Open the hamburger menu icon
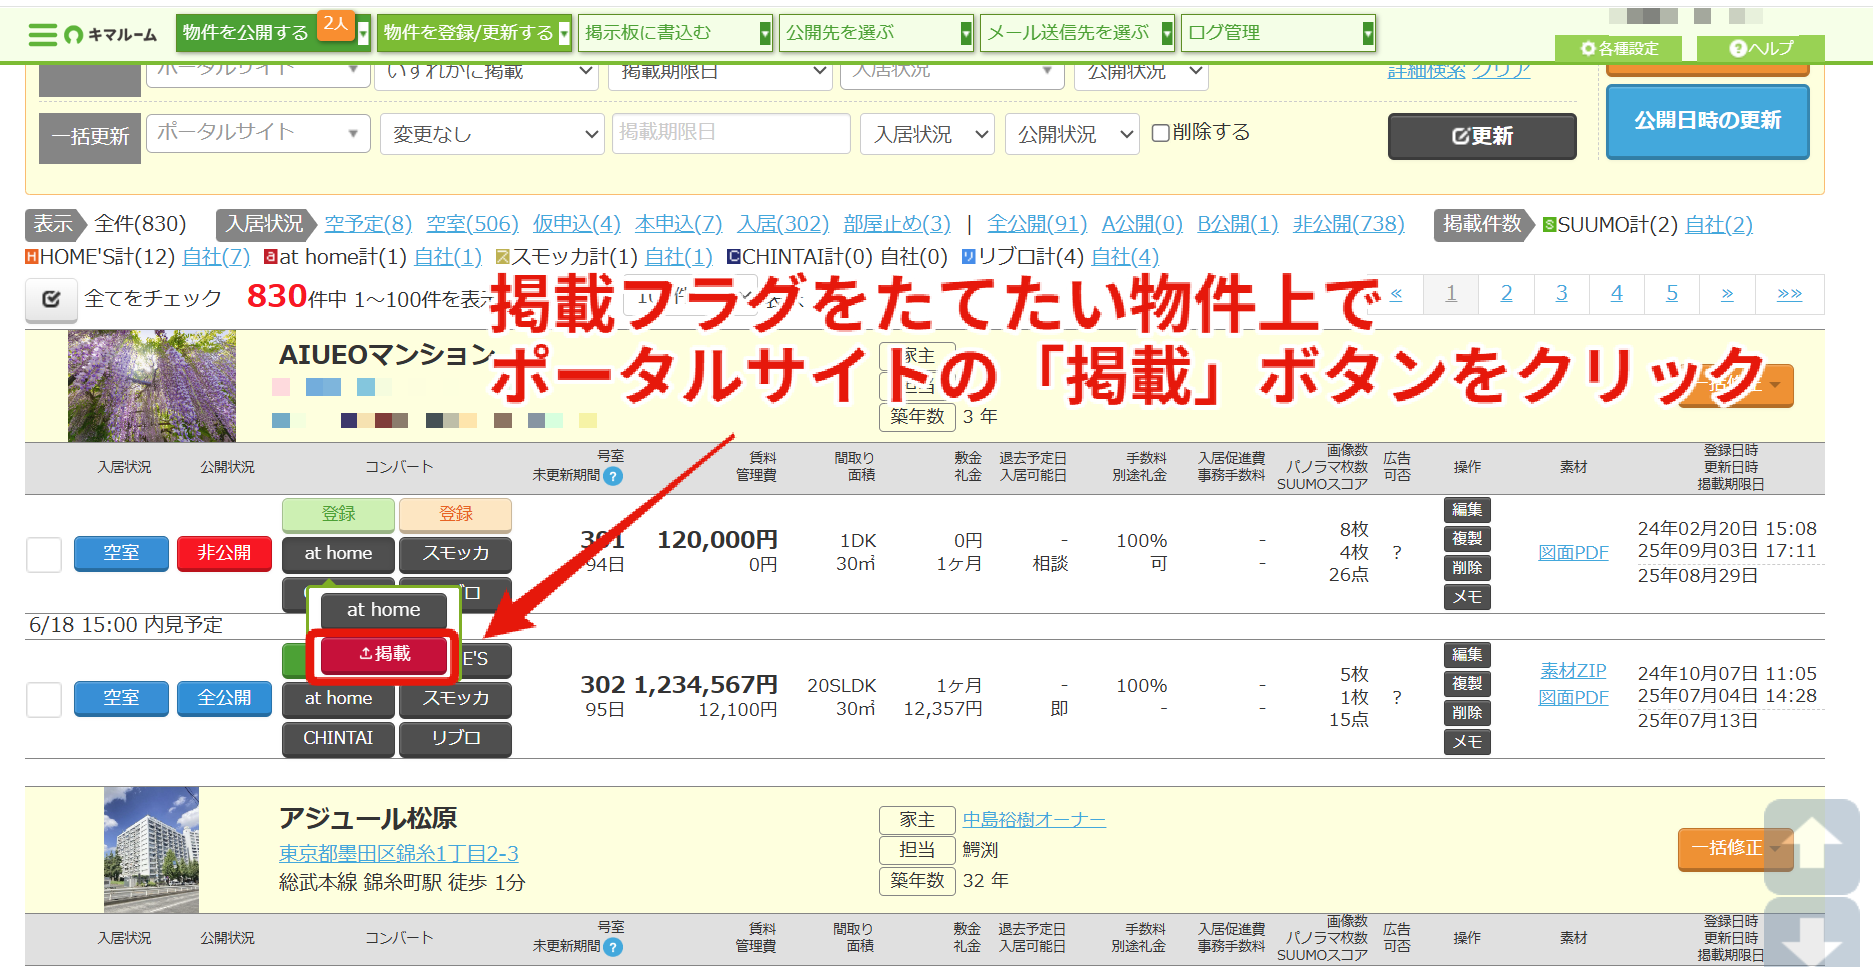 click(43, 35)
